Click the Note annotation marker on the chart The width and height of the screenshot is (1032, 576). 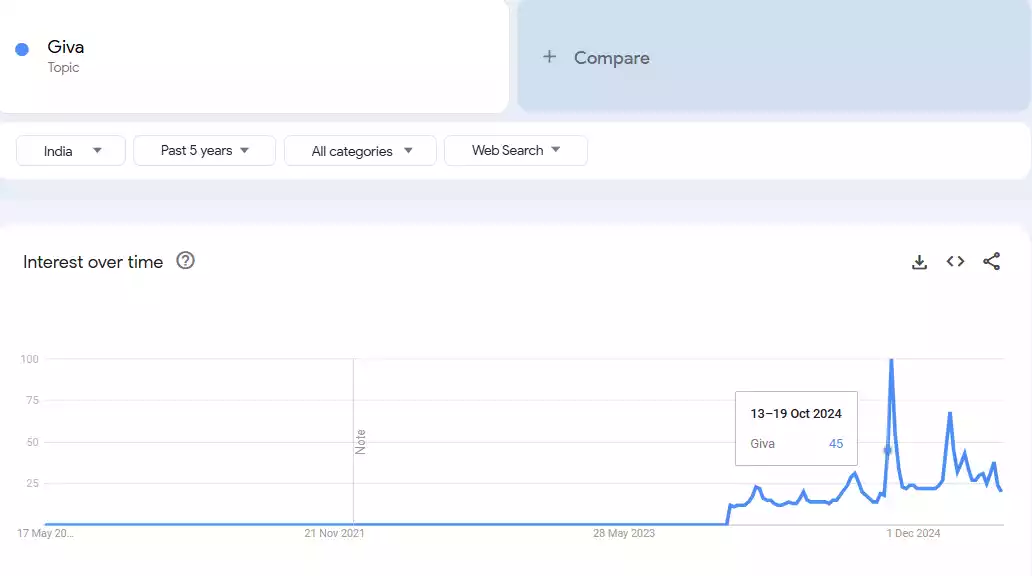[360, 441]
